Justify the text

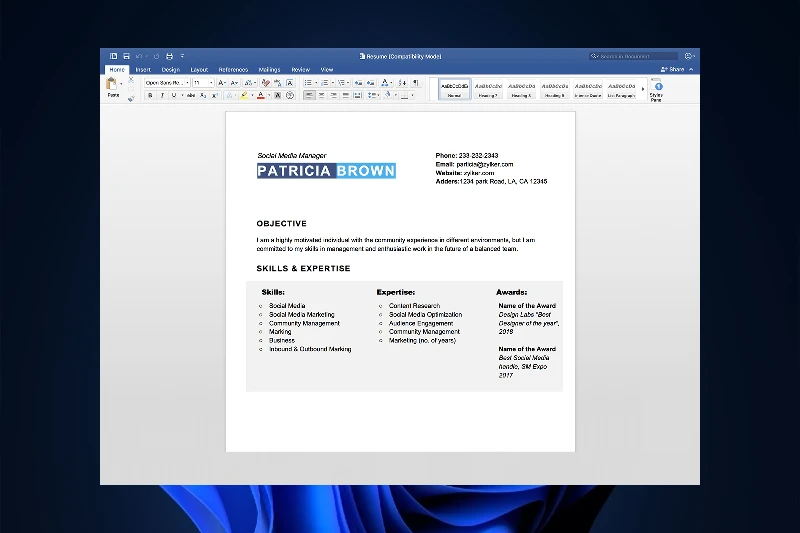coord(345,95)
